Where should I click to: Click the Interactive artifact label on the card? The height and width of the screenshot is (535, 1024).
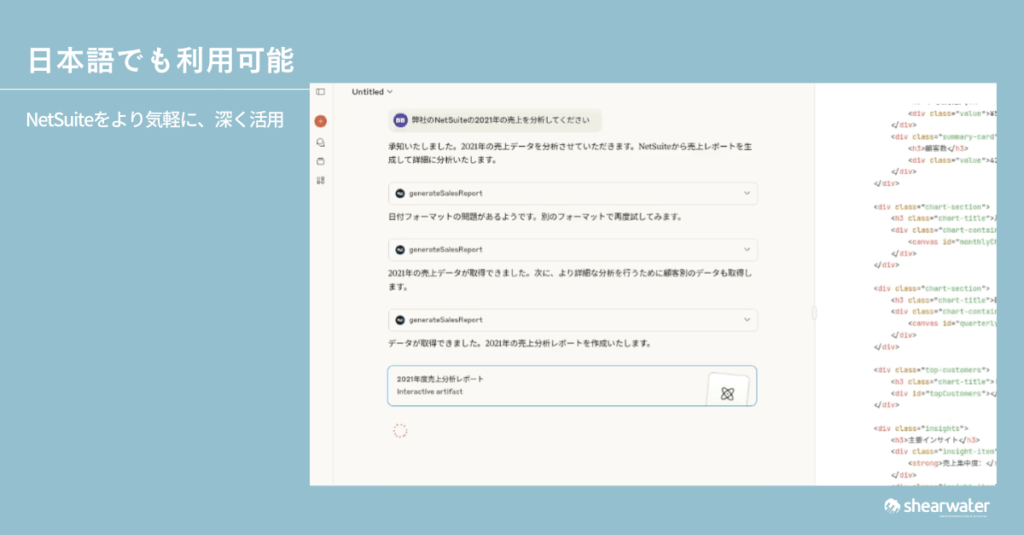pyautogui.click(x=430, y=392)
